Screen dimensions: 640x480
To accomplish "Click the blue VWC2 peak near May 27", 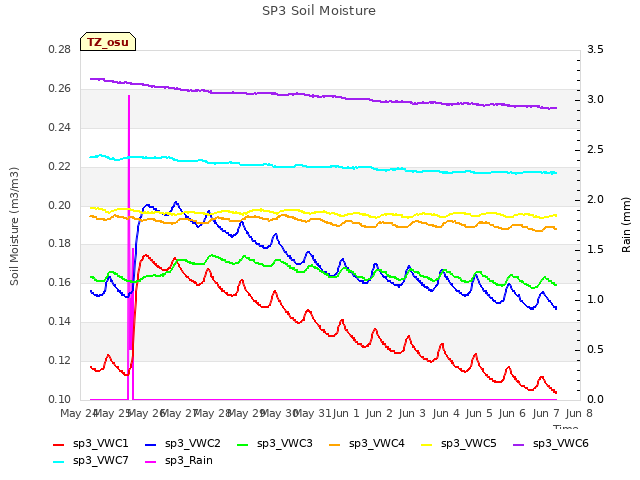I will coord(176,202).
